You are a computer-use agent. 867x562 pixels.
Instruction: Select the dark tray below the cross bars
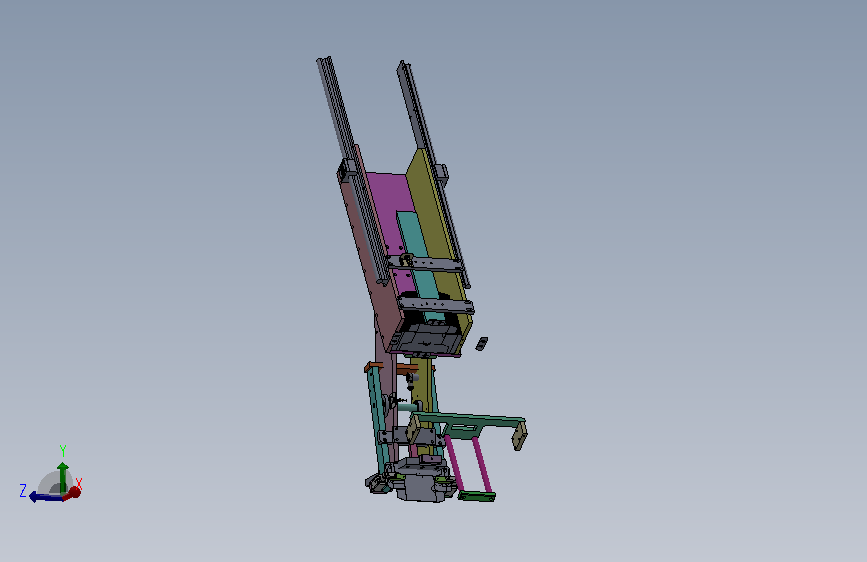[x=426, y=340]
